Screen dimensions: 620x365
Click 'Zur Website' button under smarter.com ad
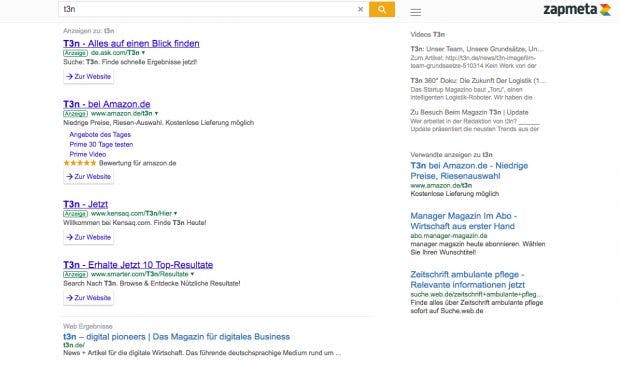point(89,298)
